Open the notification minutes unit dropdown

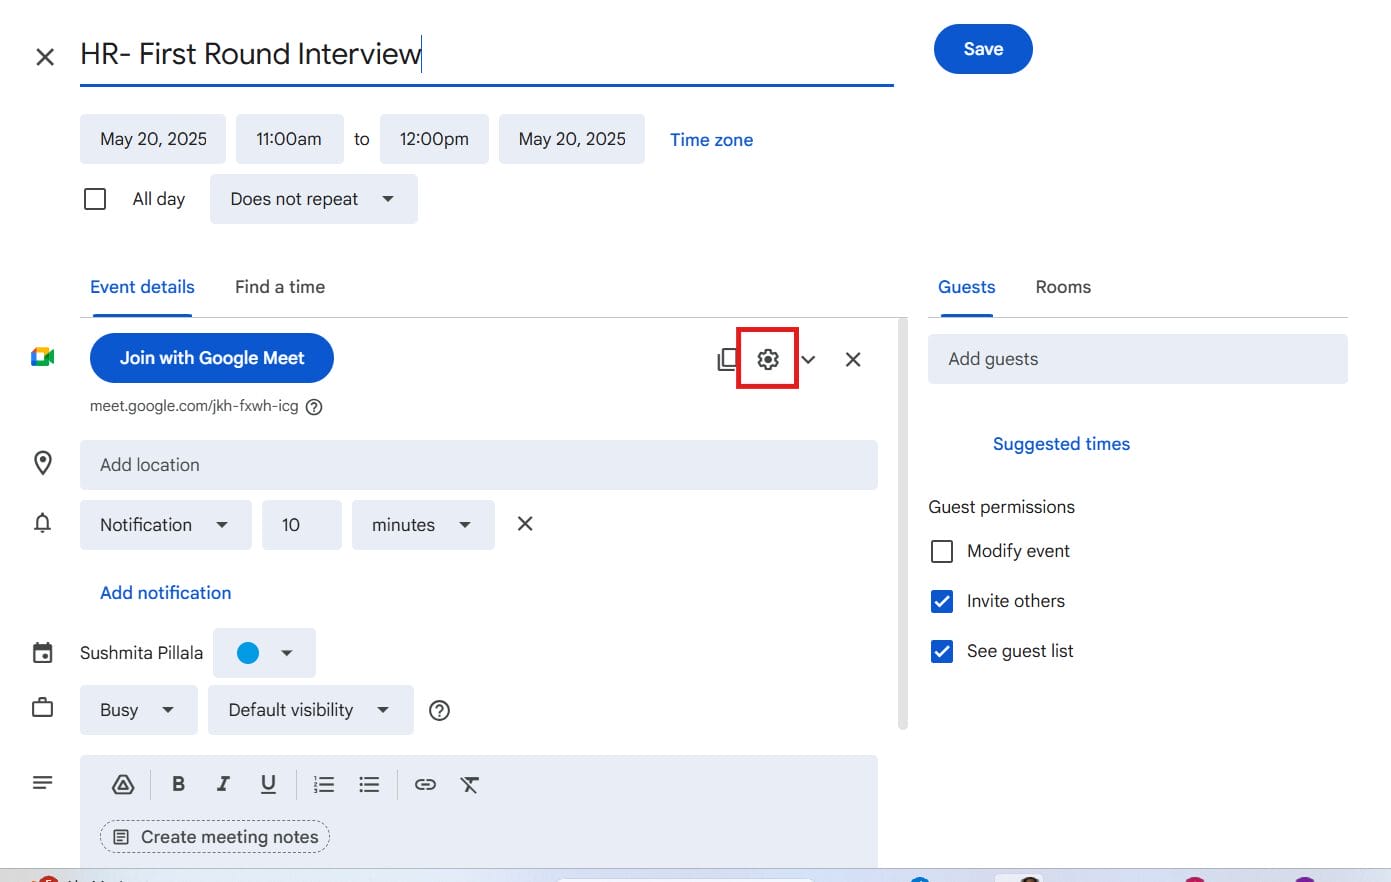422,524
